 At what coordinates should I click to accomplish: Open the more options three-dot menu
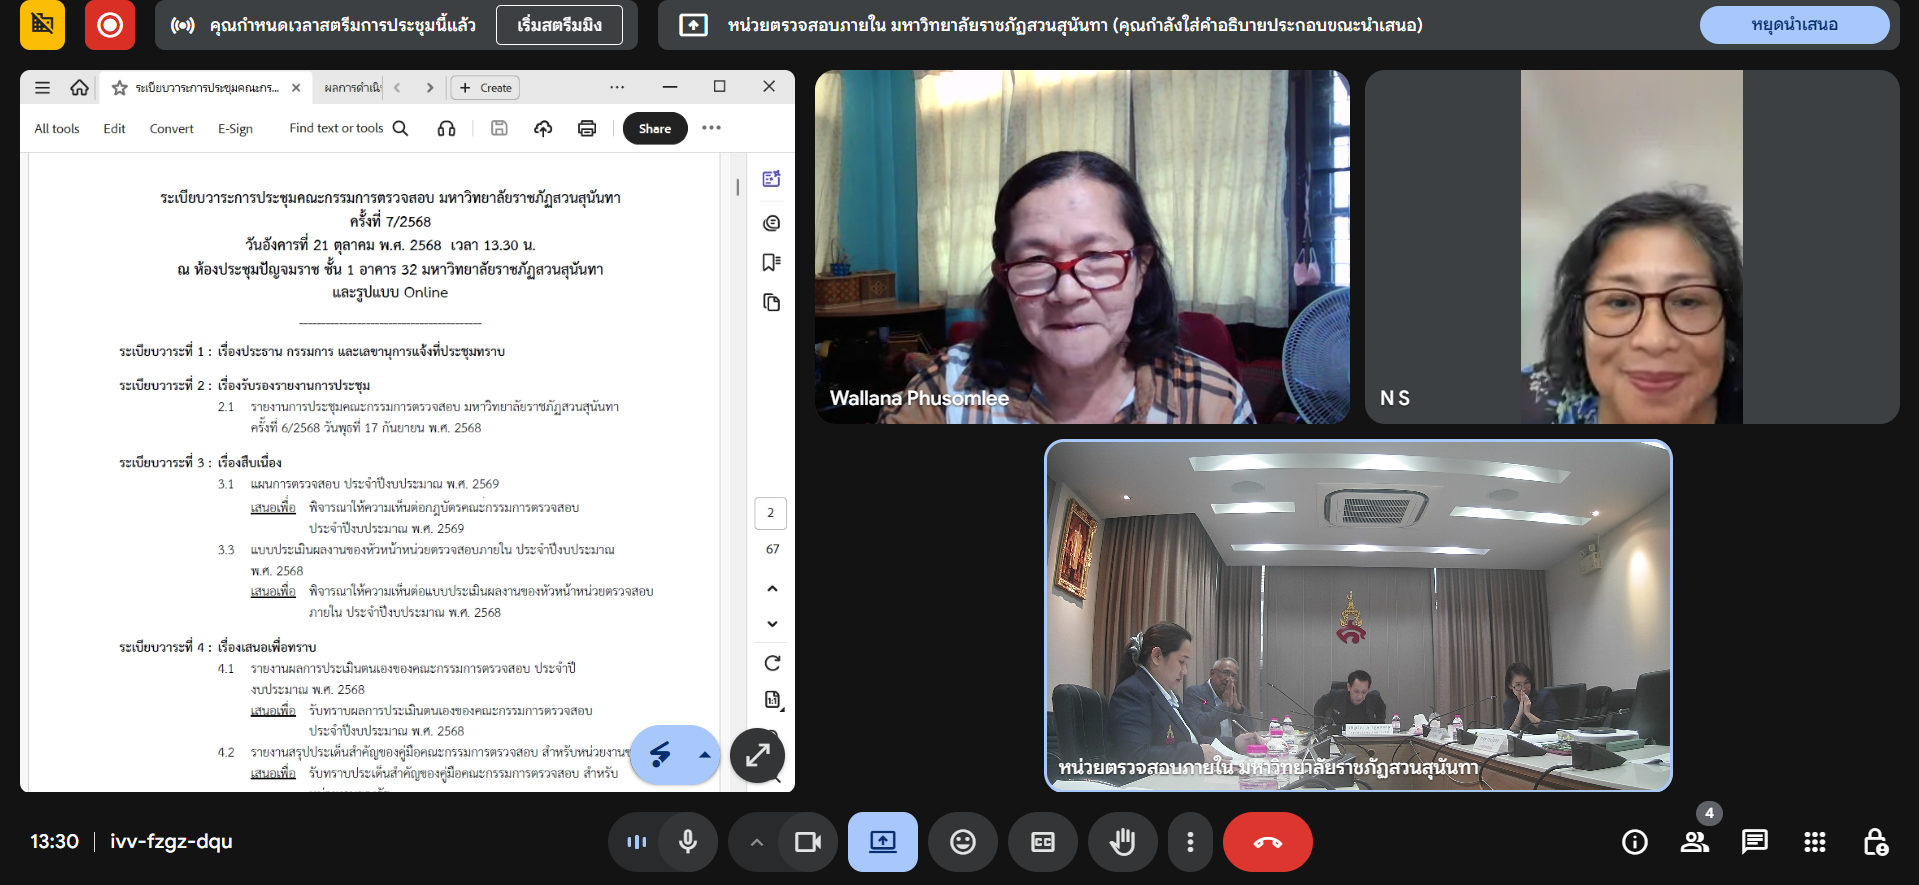(x=1189, y=842)
